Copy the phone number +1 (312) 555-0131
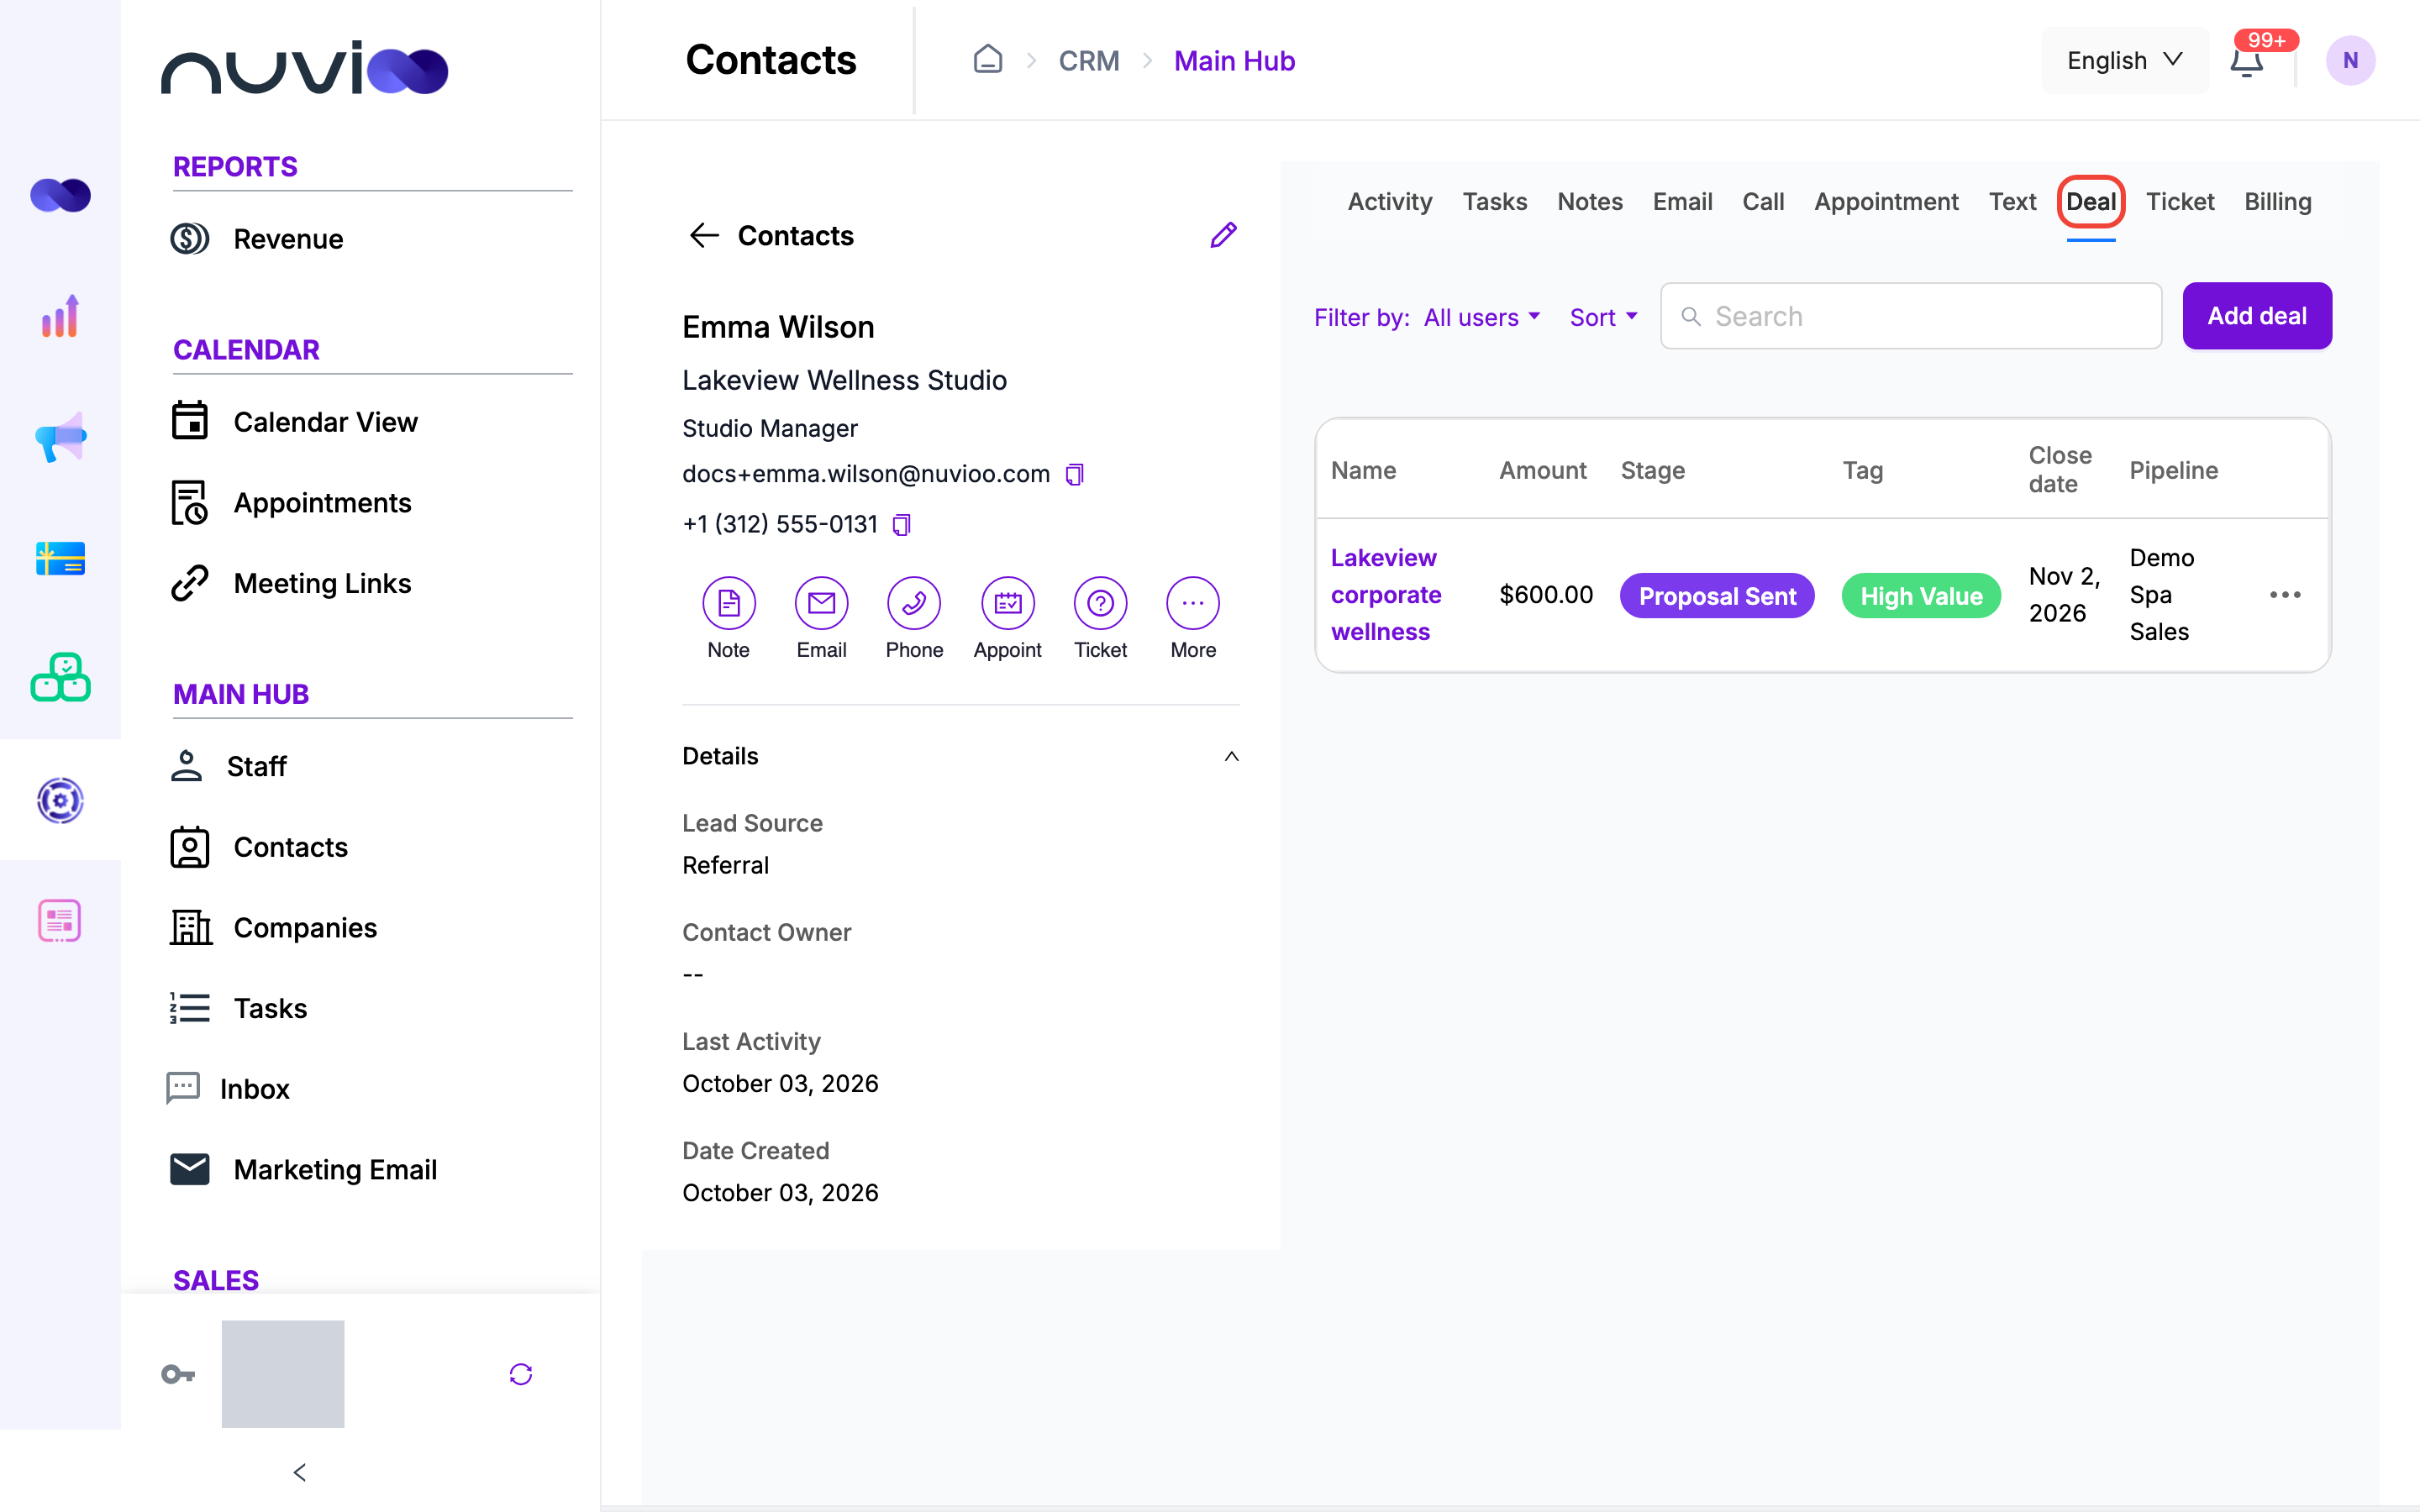 (x=902, y=524)
